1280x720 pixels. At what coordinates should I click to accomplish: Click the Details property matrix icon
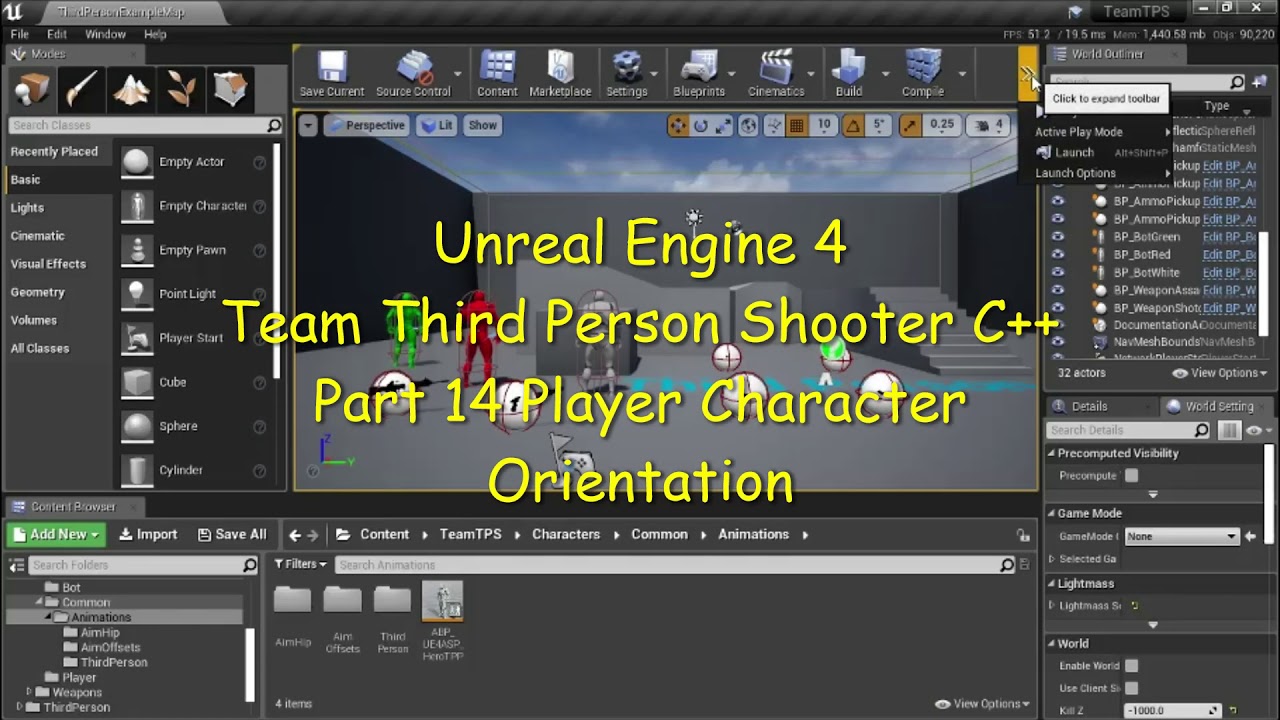1230,430
